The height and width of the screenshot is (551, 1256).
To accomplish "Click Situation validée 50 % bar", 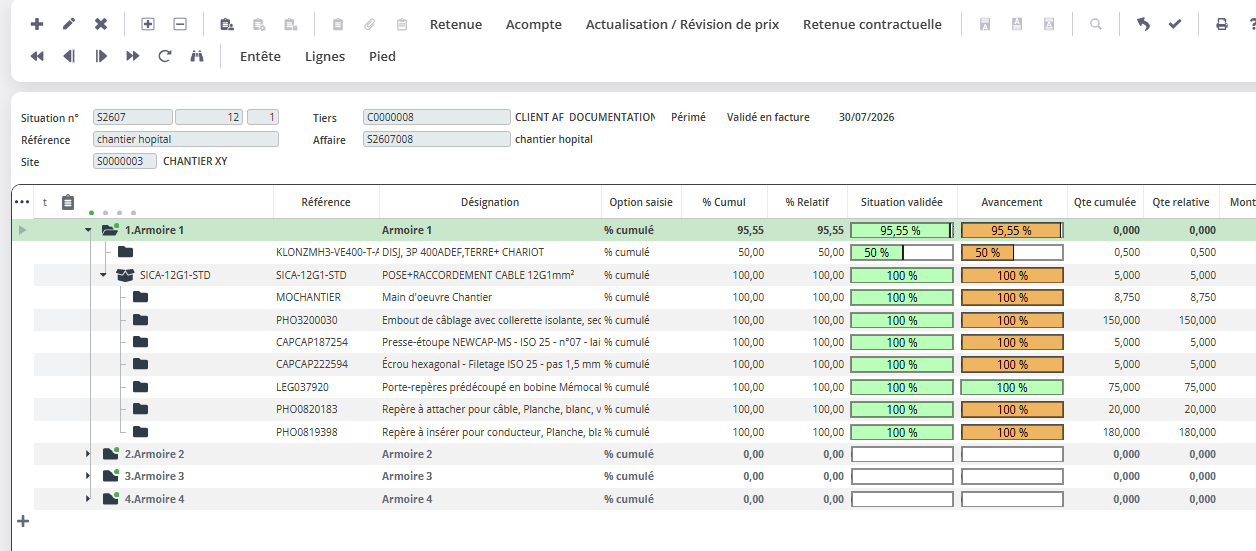I will [902, 252].
